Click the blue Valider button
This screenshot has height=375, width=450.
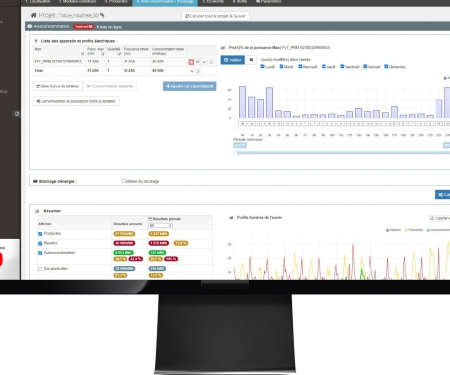[x=233, y=60]
